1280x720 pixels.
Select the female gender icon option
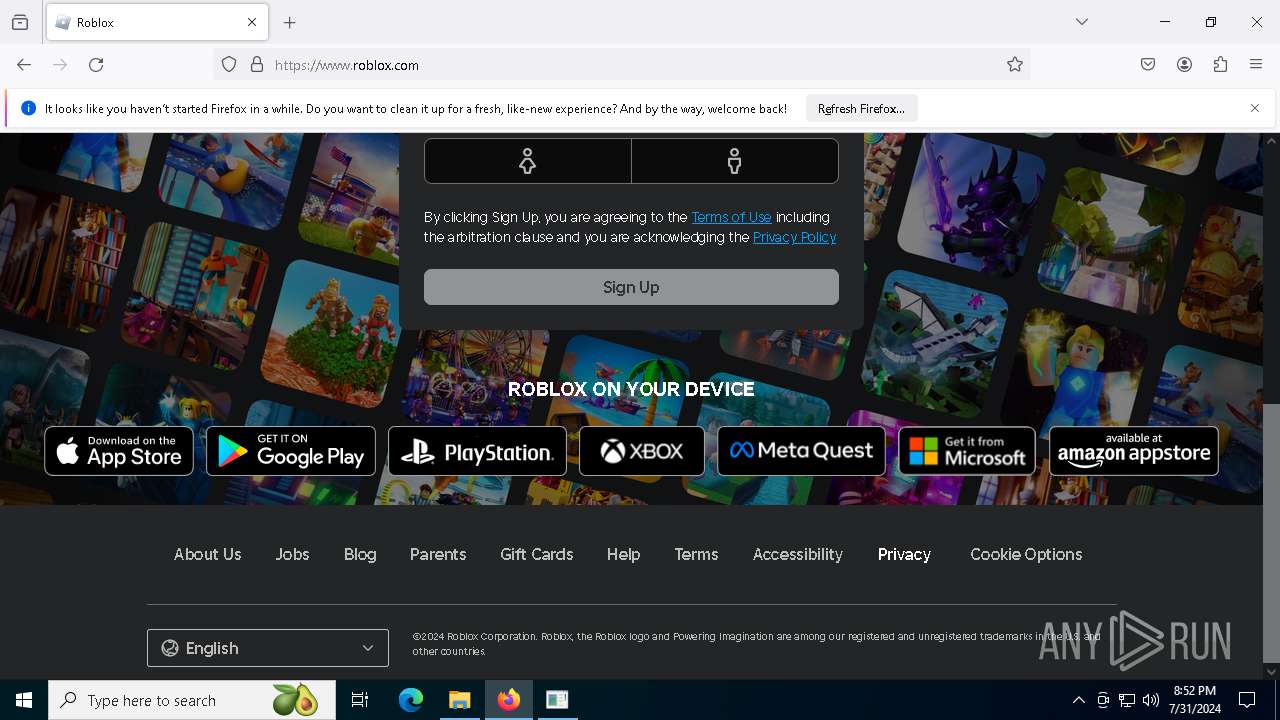(x=527, y=161)
